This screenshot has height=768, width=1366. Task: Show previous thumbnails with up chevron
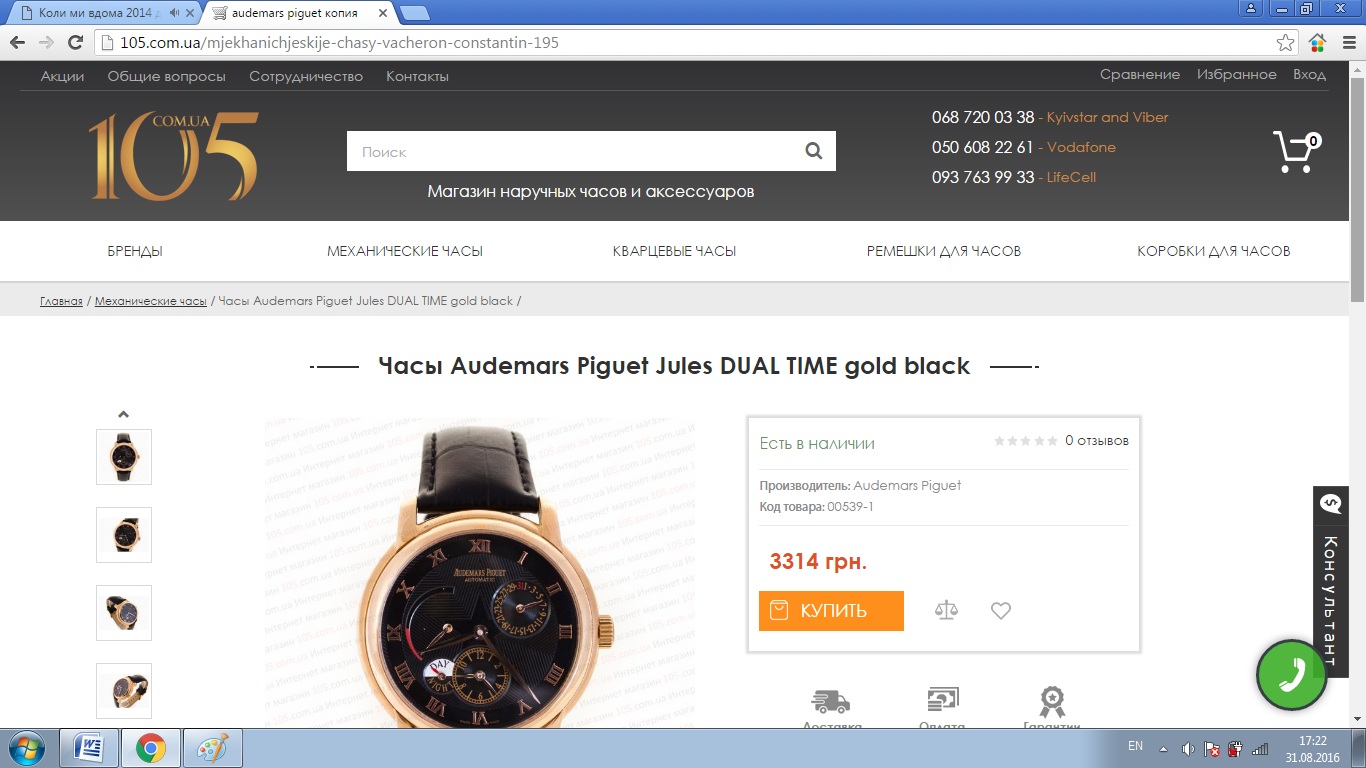(123, 414)
